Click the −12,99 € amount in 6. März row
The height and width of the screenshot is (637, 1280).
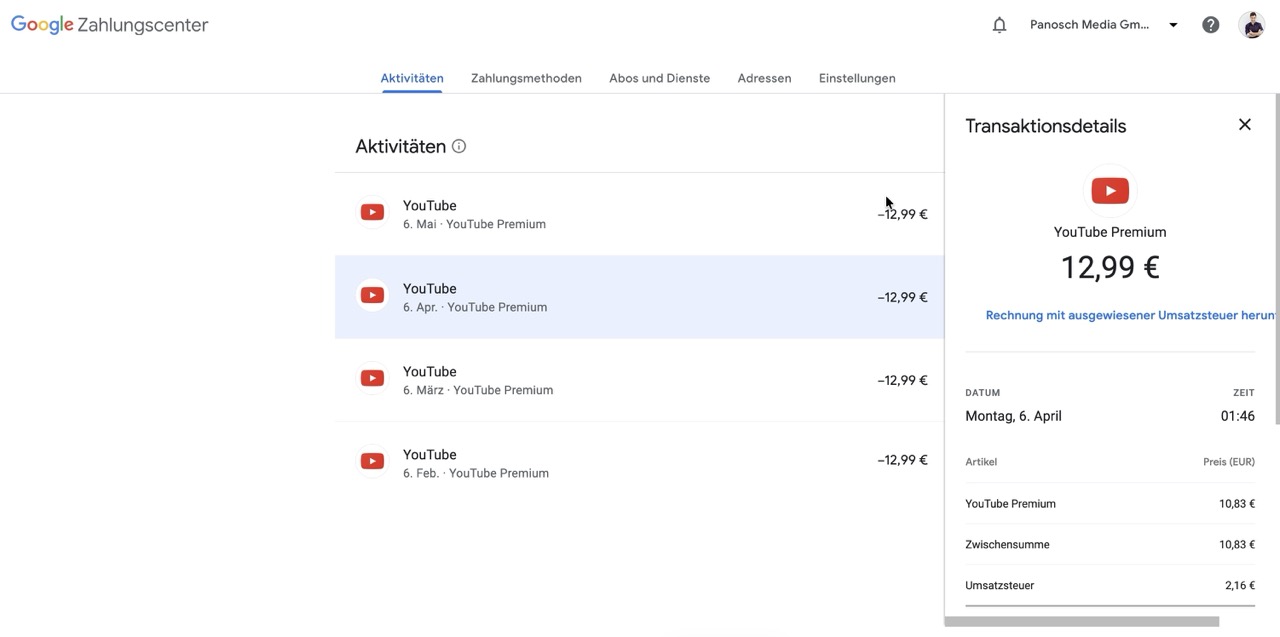pyautogui.click(x=902, y=380)
